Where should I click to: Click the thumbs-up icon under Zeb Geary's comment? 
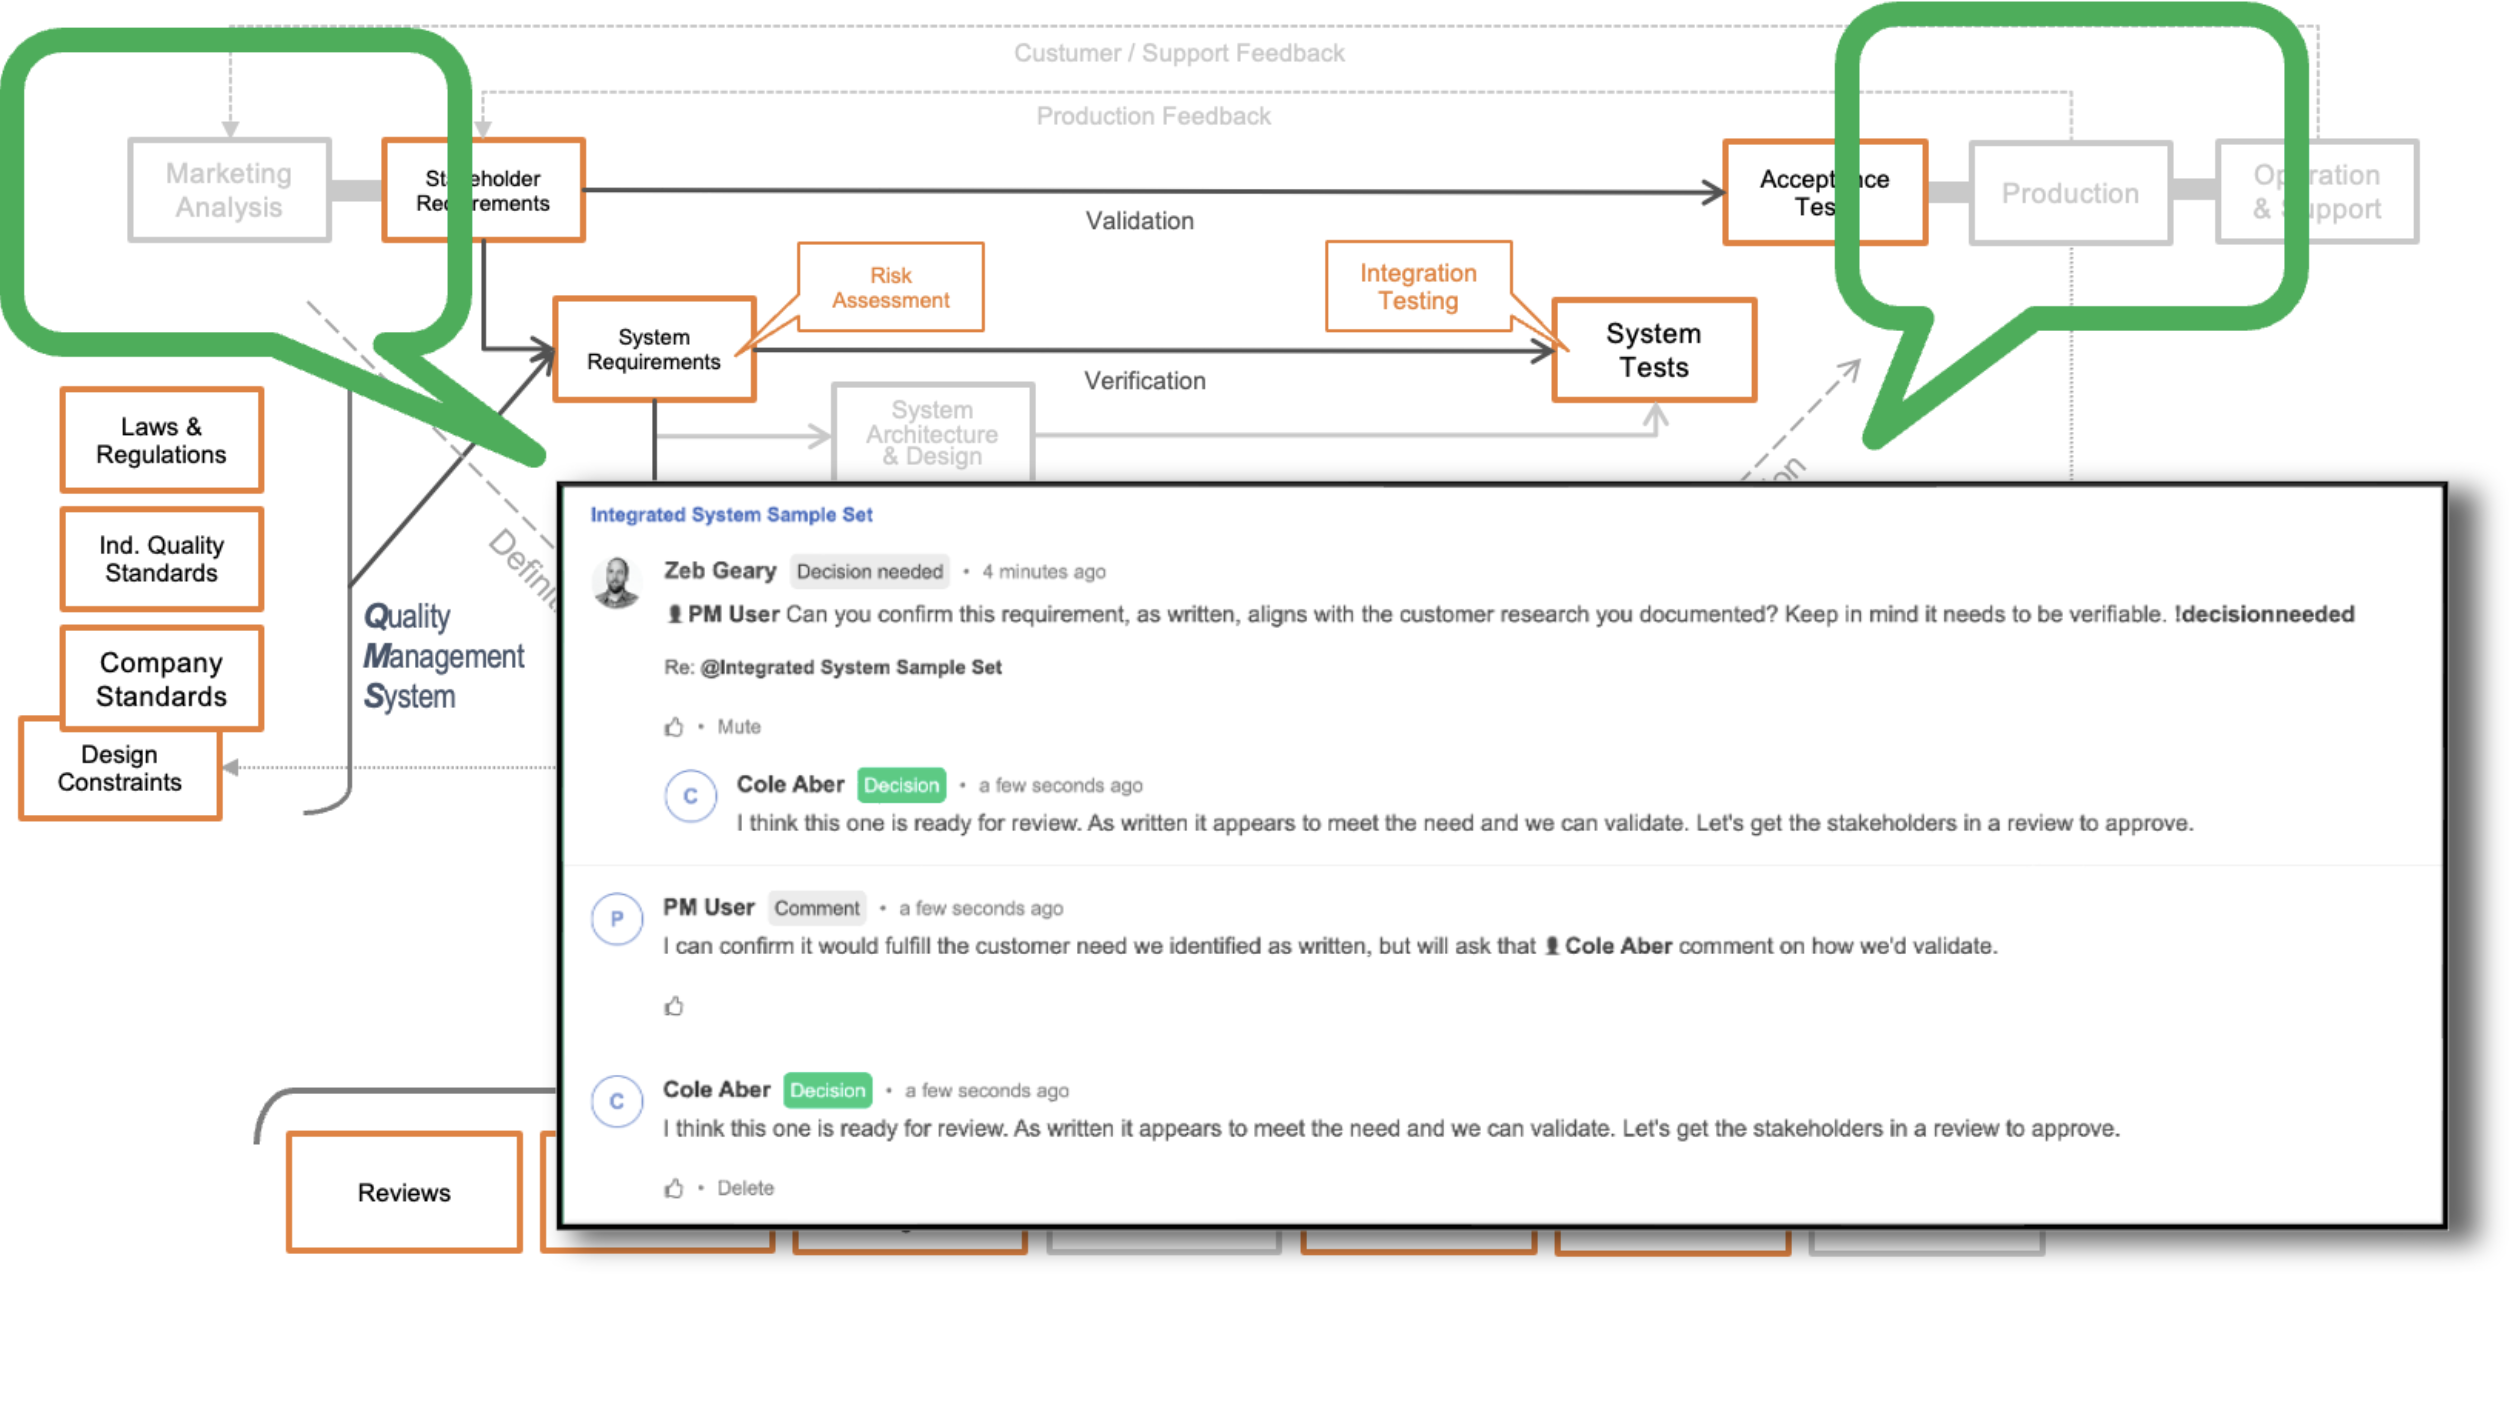[674, 727]
